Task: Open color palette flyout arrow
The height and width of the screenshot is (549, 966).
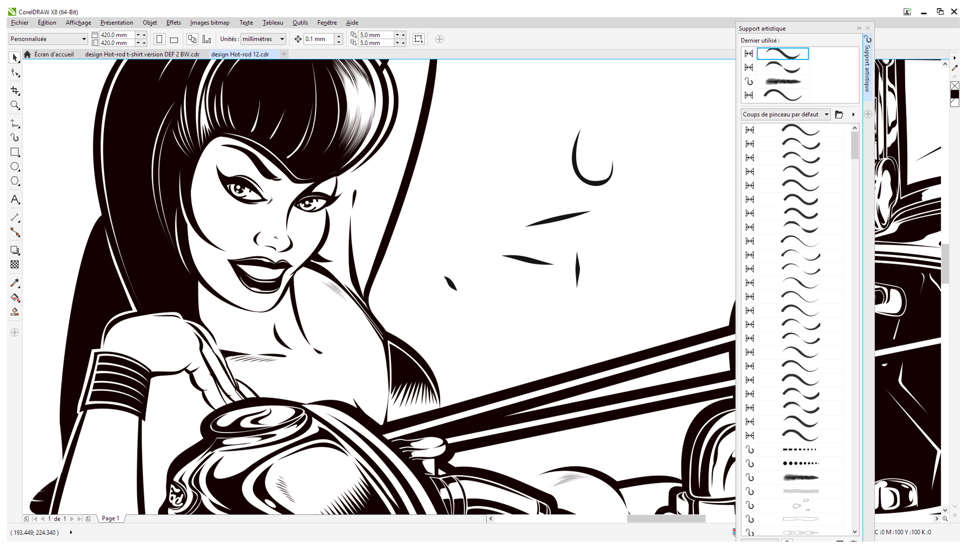Action: tap(954, 59)
